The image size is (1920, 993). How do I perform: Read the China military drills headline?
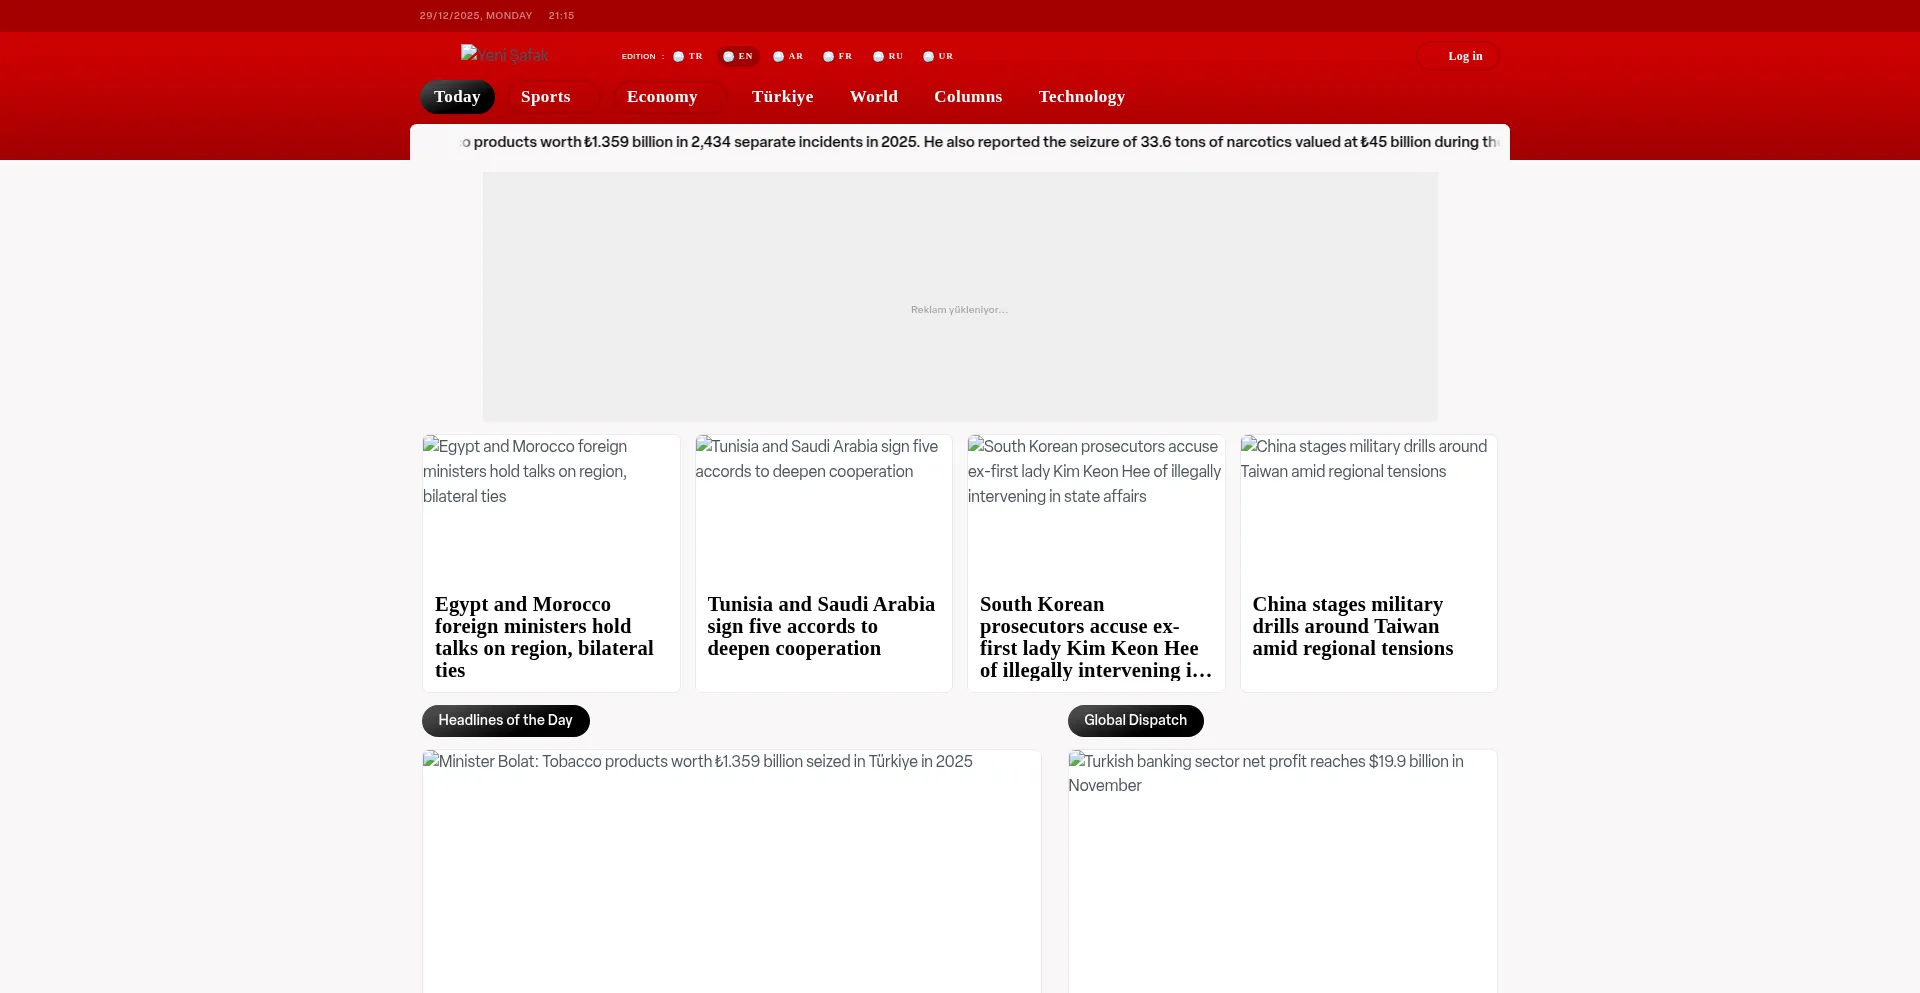pyautogui.click(x=1352, y=626)
